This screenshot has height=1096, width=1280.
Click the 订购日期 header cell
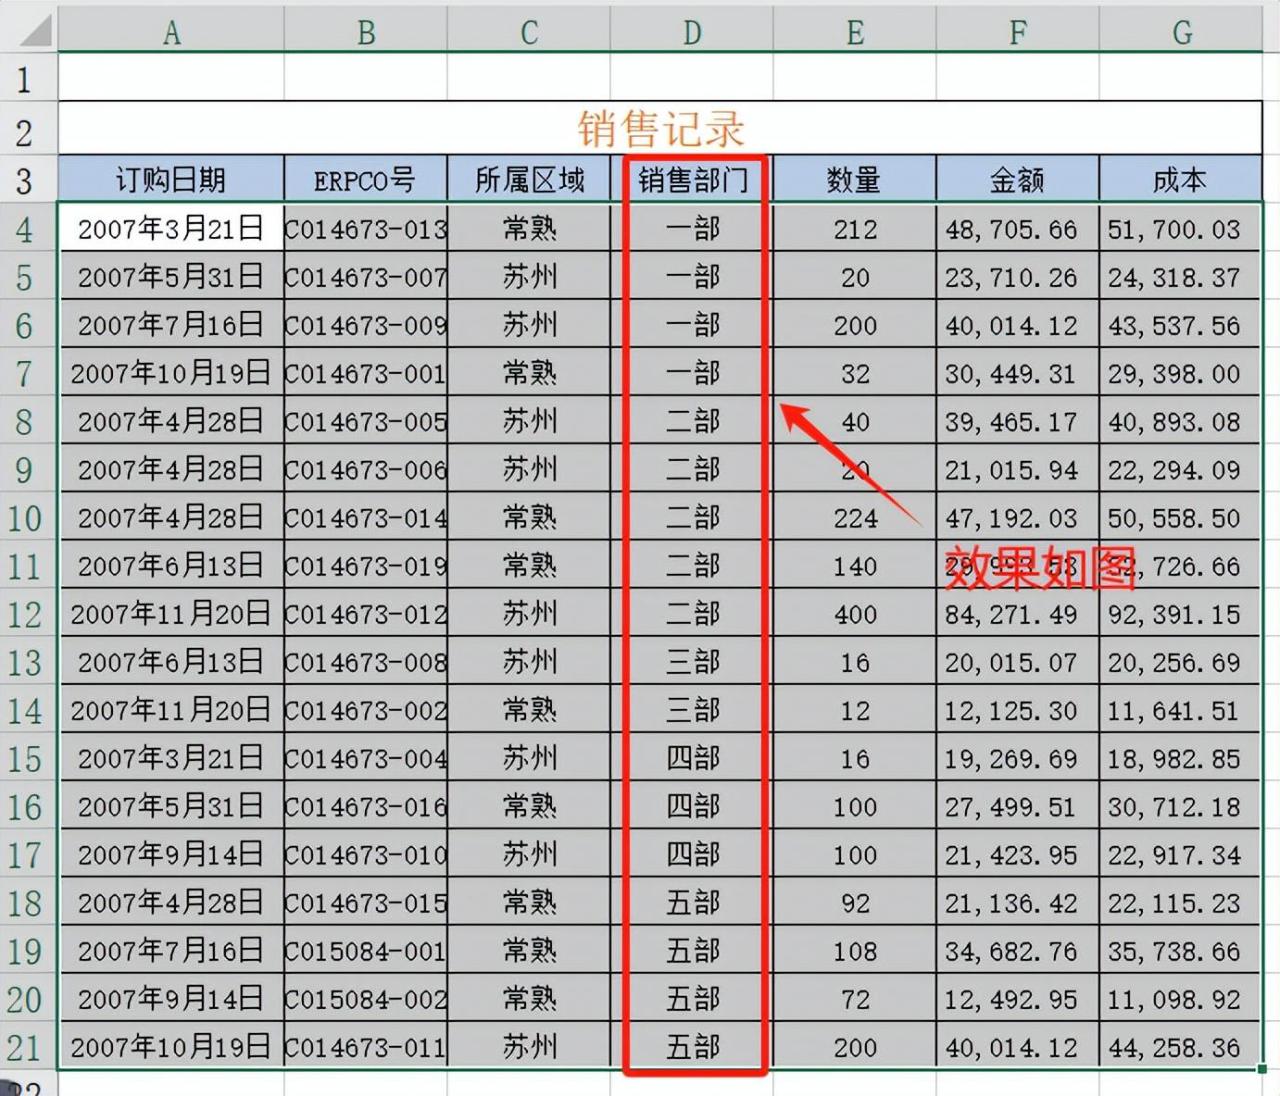(171, 179)
